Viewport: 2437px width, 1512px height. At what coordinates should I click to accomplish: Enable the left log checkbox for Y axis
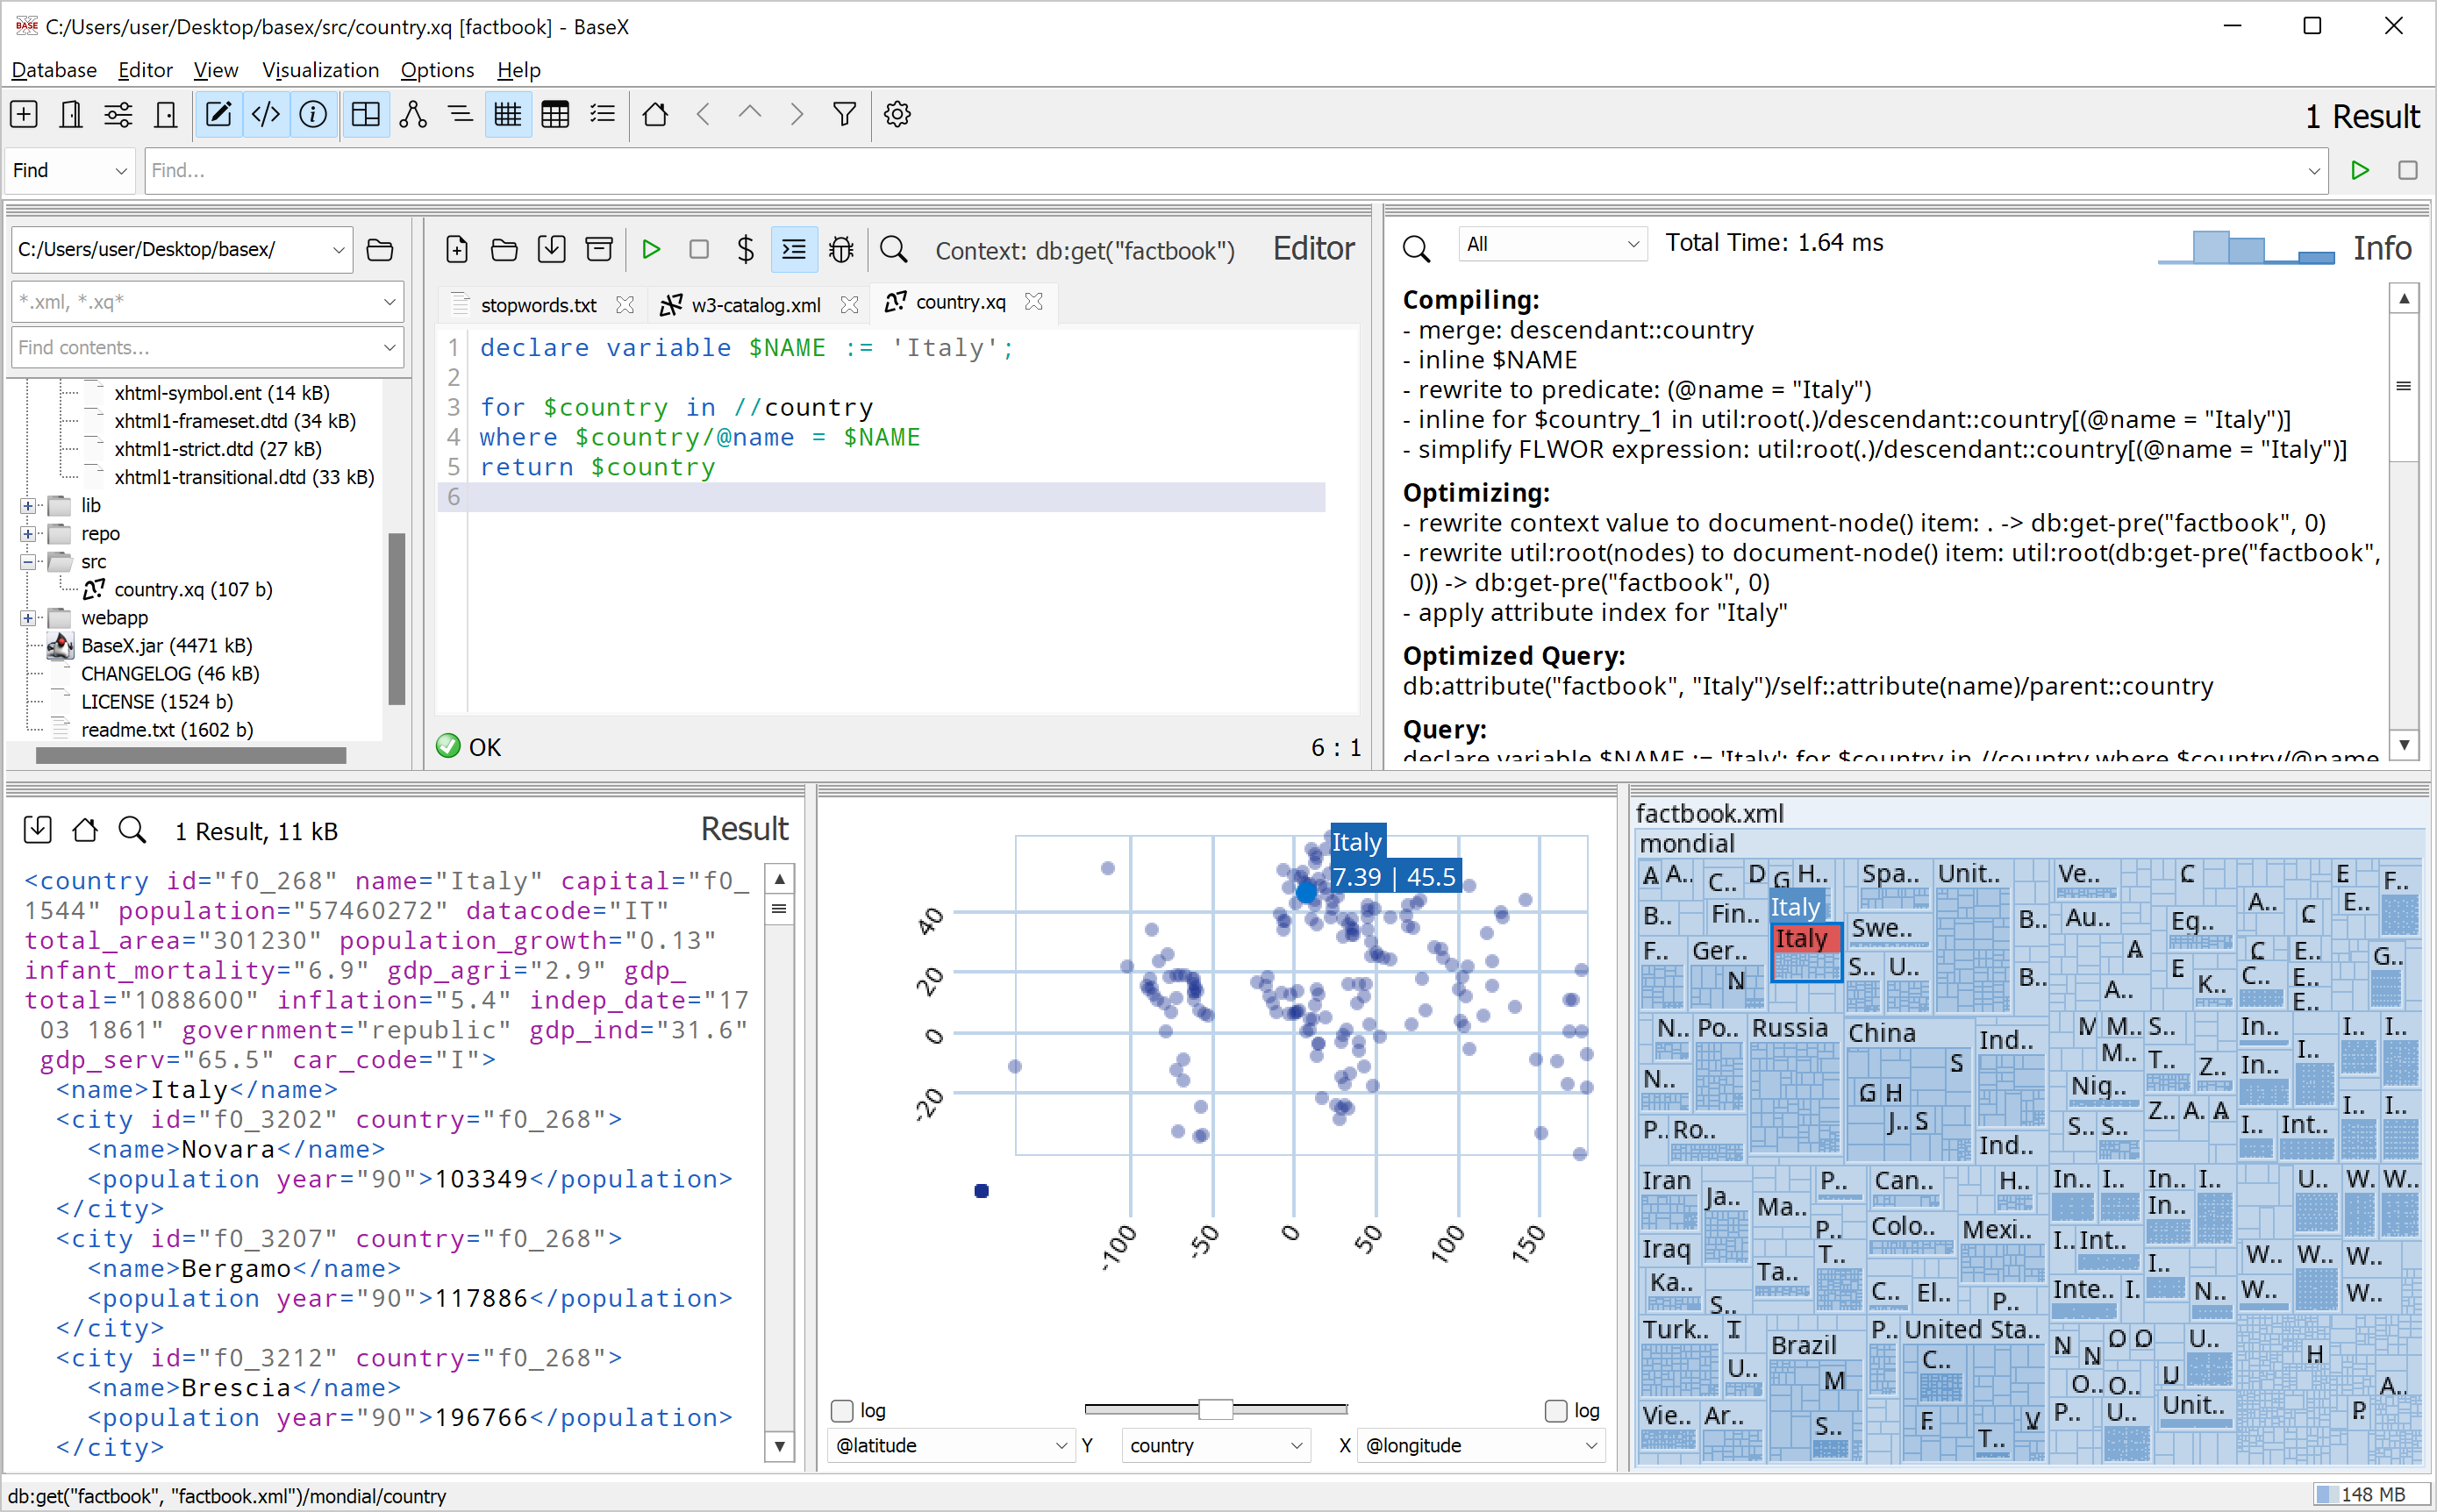pos(842,1410)
